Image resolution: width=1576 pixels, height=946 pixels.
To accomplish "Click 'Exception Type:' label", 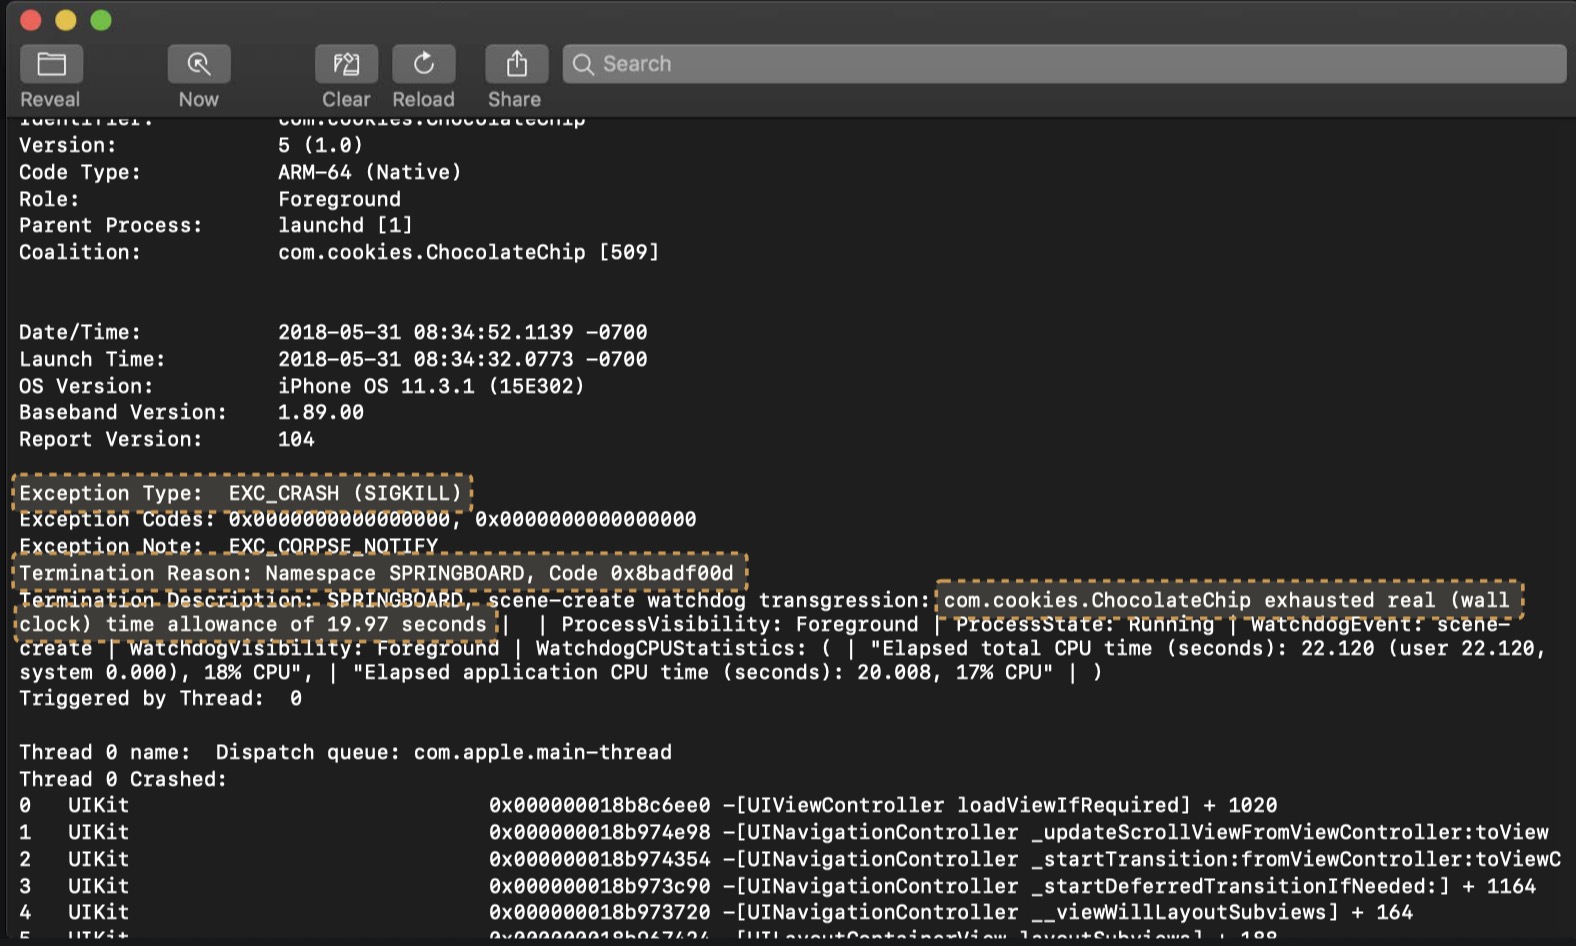I will 110,493.
